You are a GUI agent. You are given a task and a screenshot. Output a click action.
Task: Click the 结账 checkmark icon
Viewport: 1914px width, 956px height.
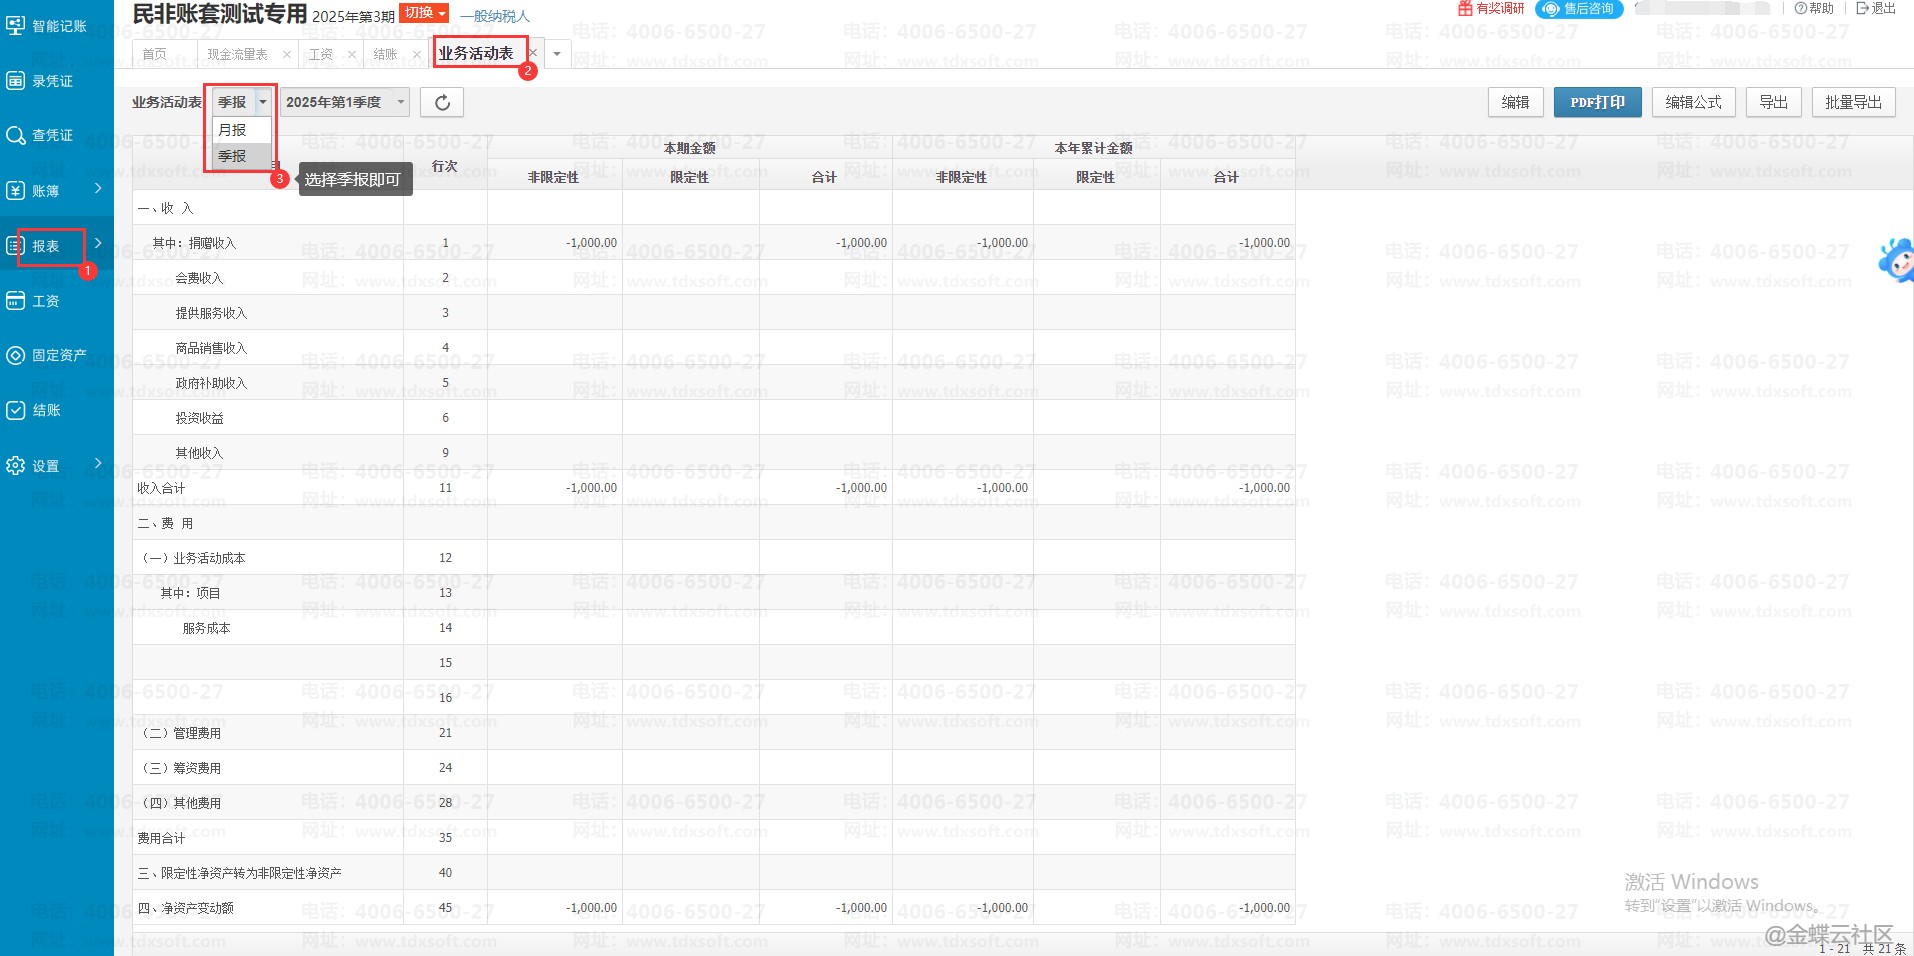click(16, 410)
